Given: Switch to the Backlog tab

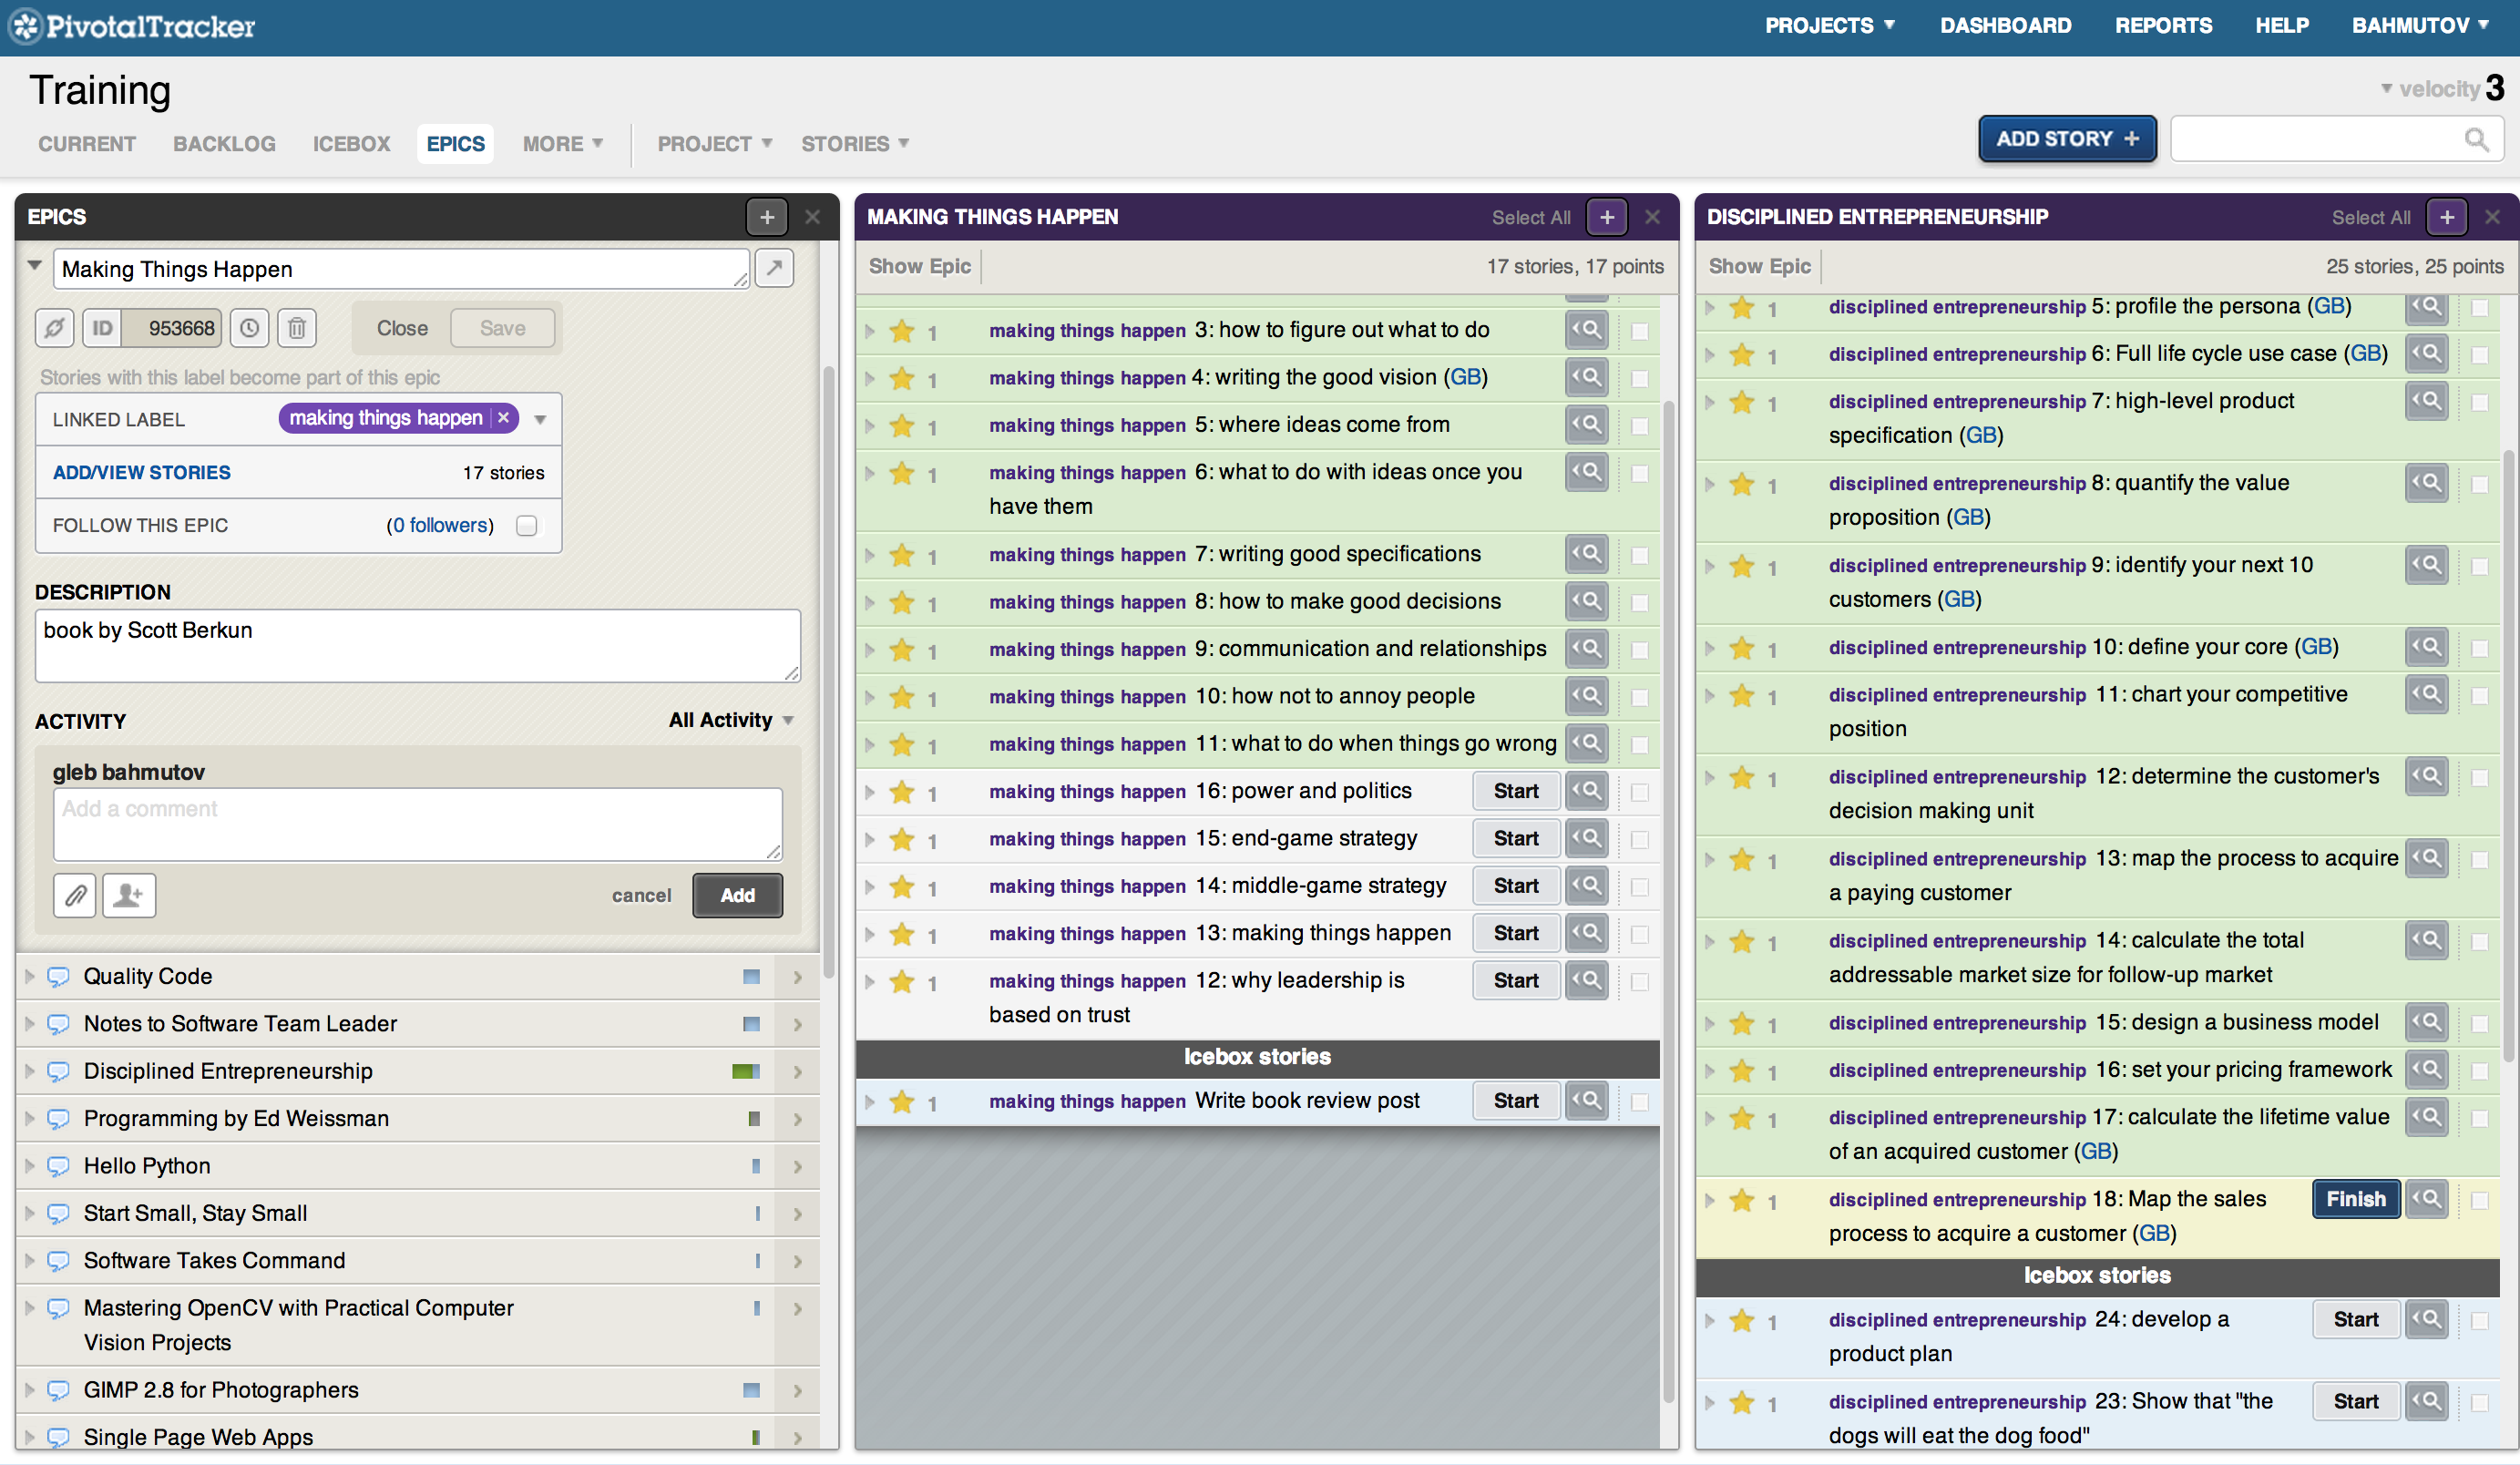Looking at the screenshot, I should click(x=224, y=144).
